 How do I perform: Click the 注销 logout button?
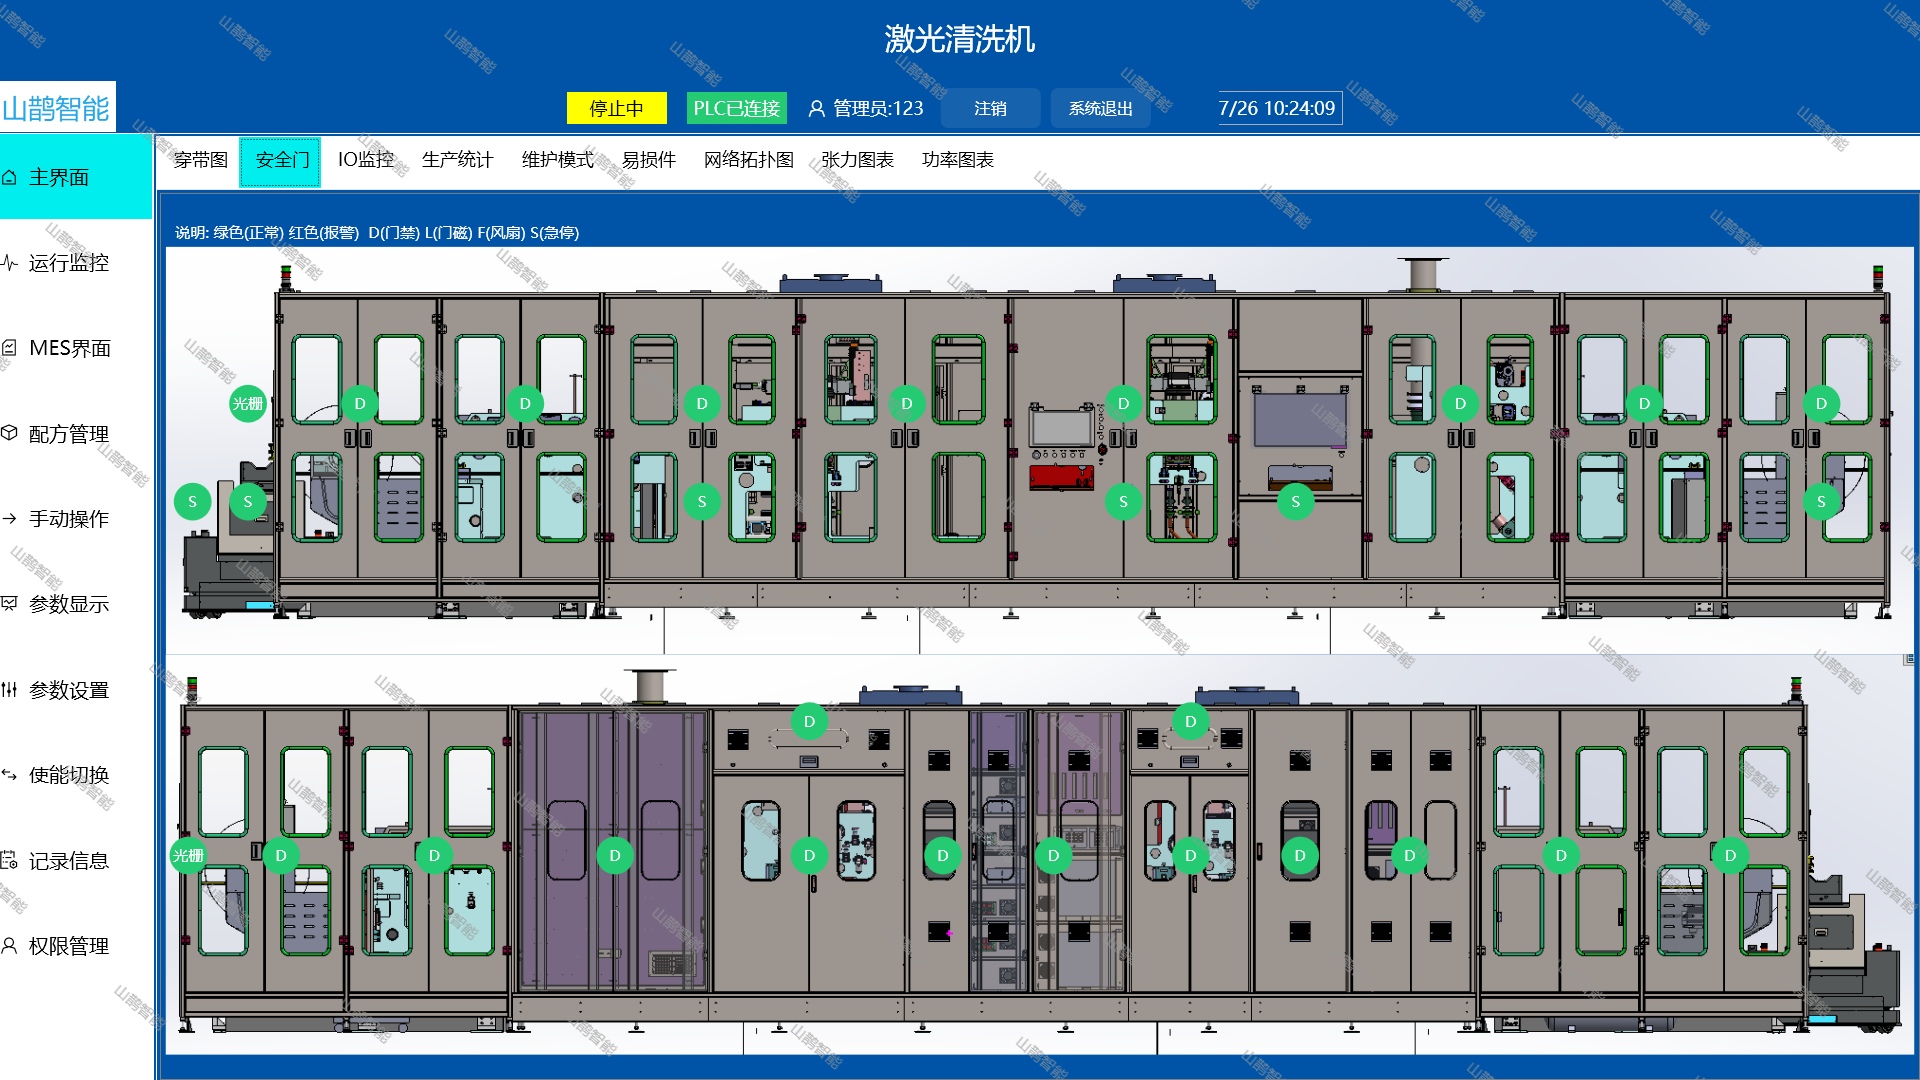pyautogui.click(x=990, y=109)
